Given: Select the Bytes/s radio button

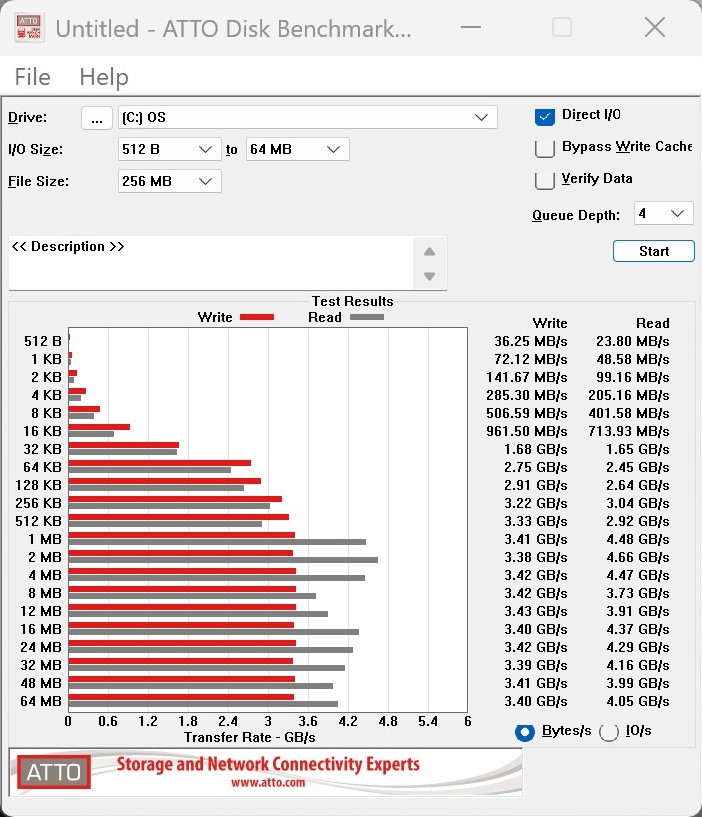Looking at the screenshot, I should point(525,732).
